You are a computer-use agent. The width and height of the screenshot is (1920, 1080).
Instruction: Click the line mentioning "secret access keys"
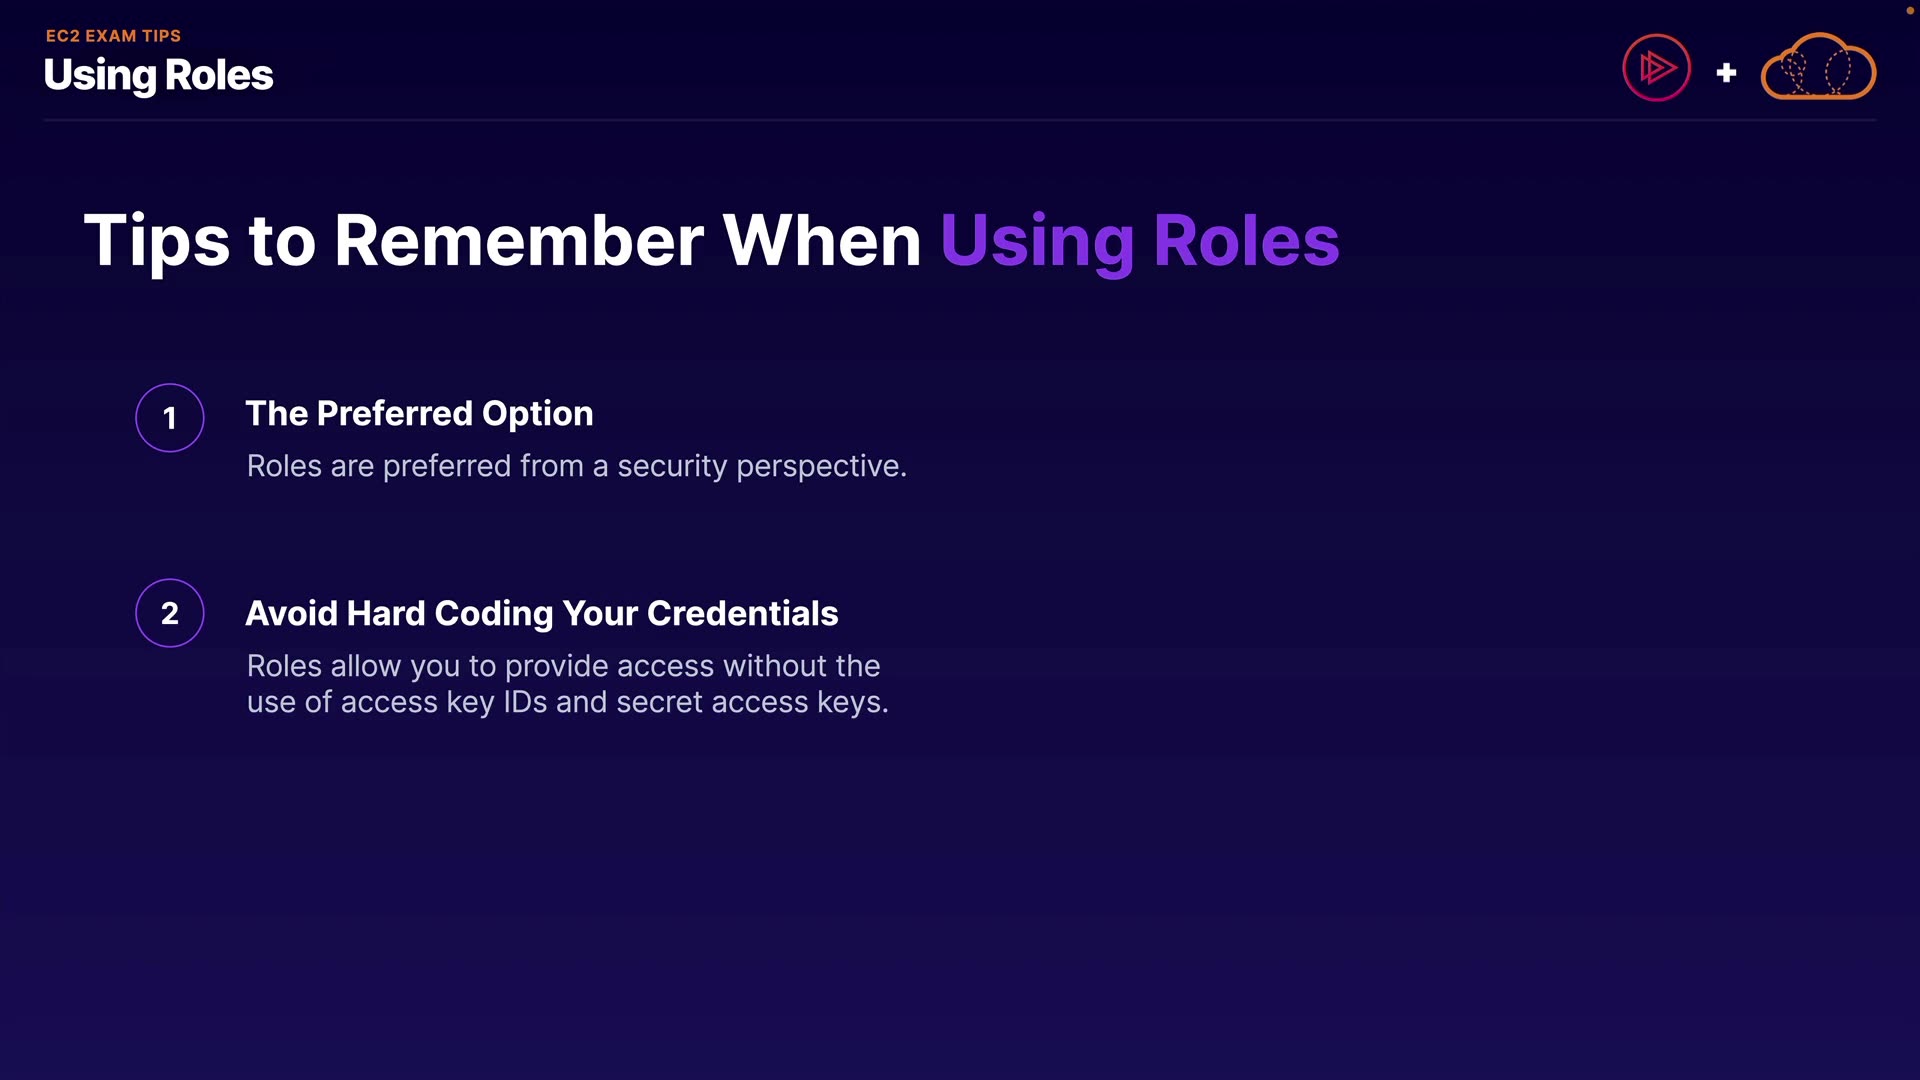tap(567, 702)
